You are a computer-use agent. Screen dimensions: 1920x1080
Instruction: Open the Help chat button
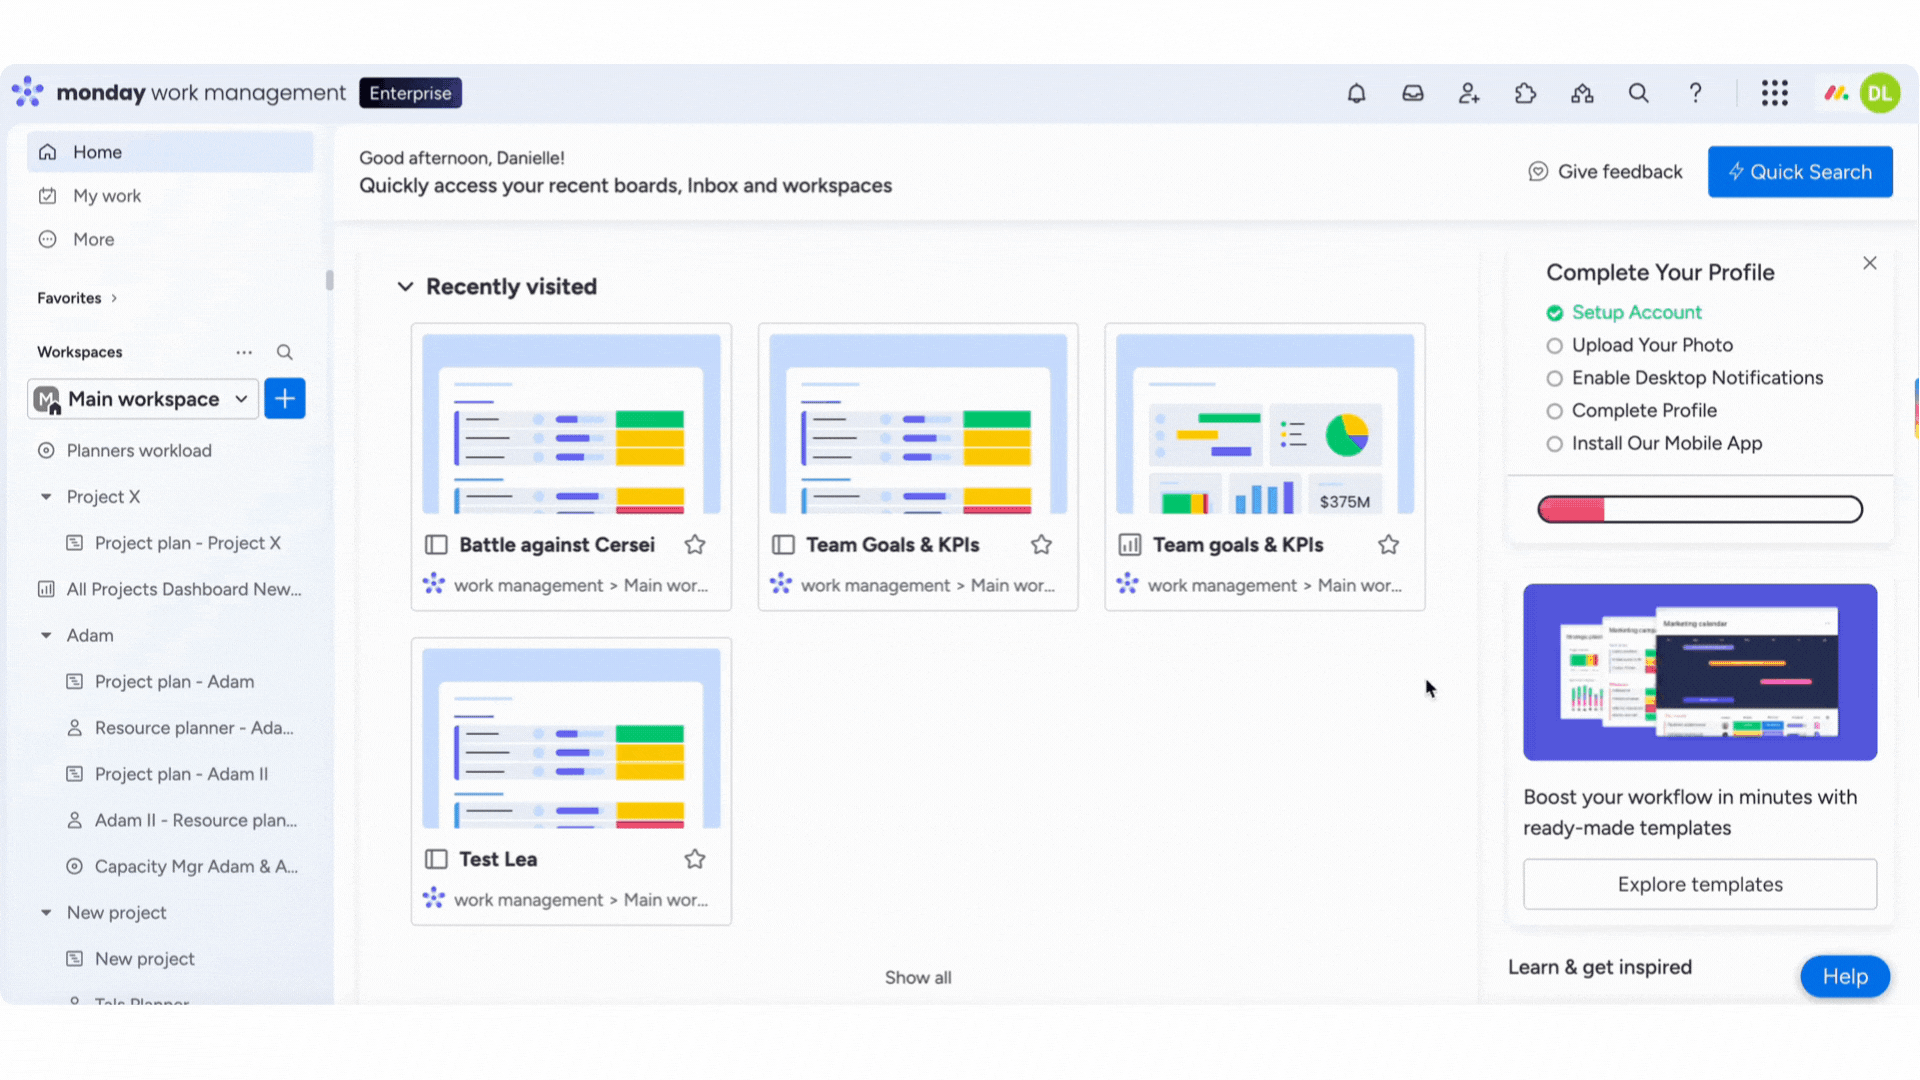point(1845,976)
